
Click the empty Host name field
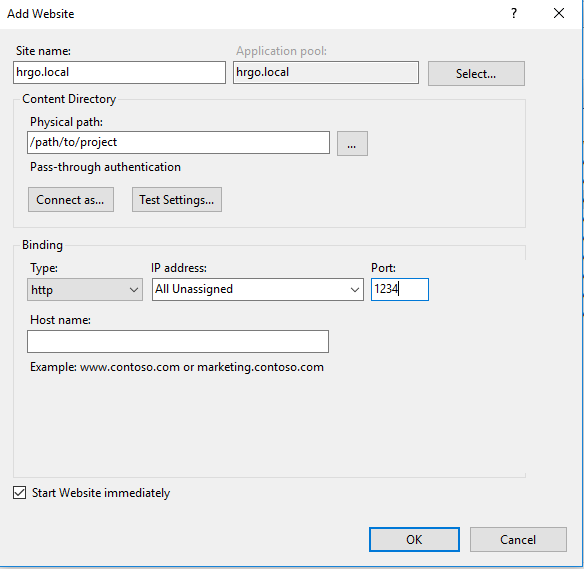pyautogui.click(x=178, y=341)
